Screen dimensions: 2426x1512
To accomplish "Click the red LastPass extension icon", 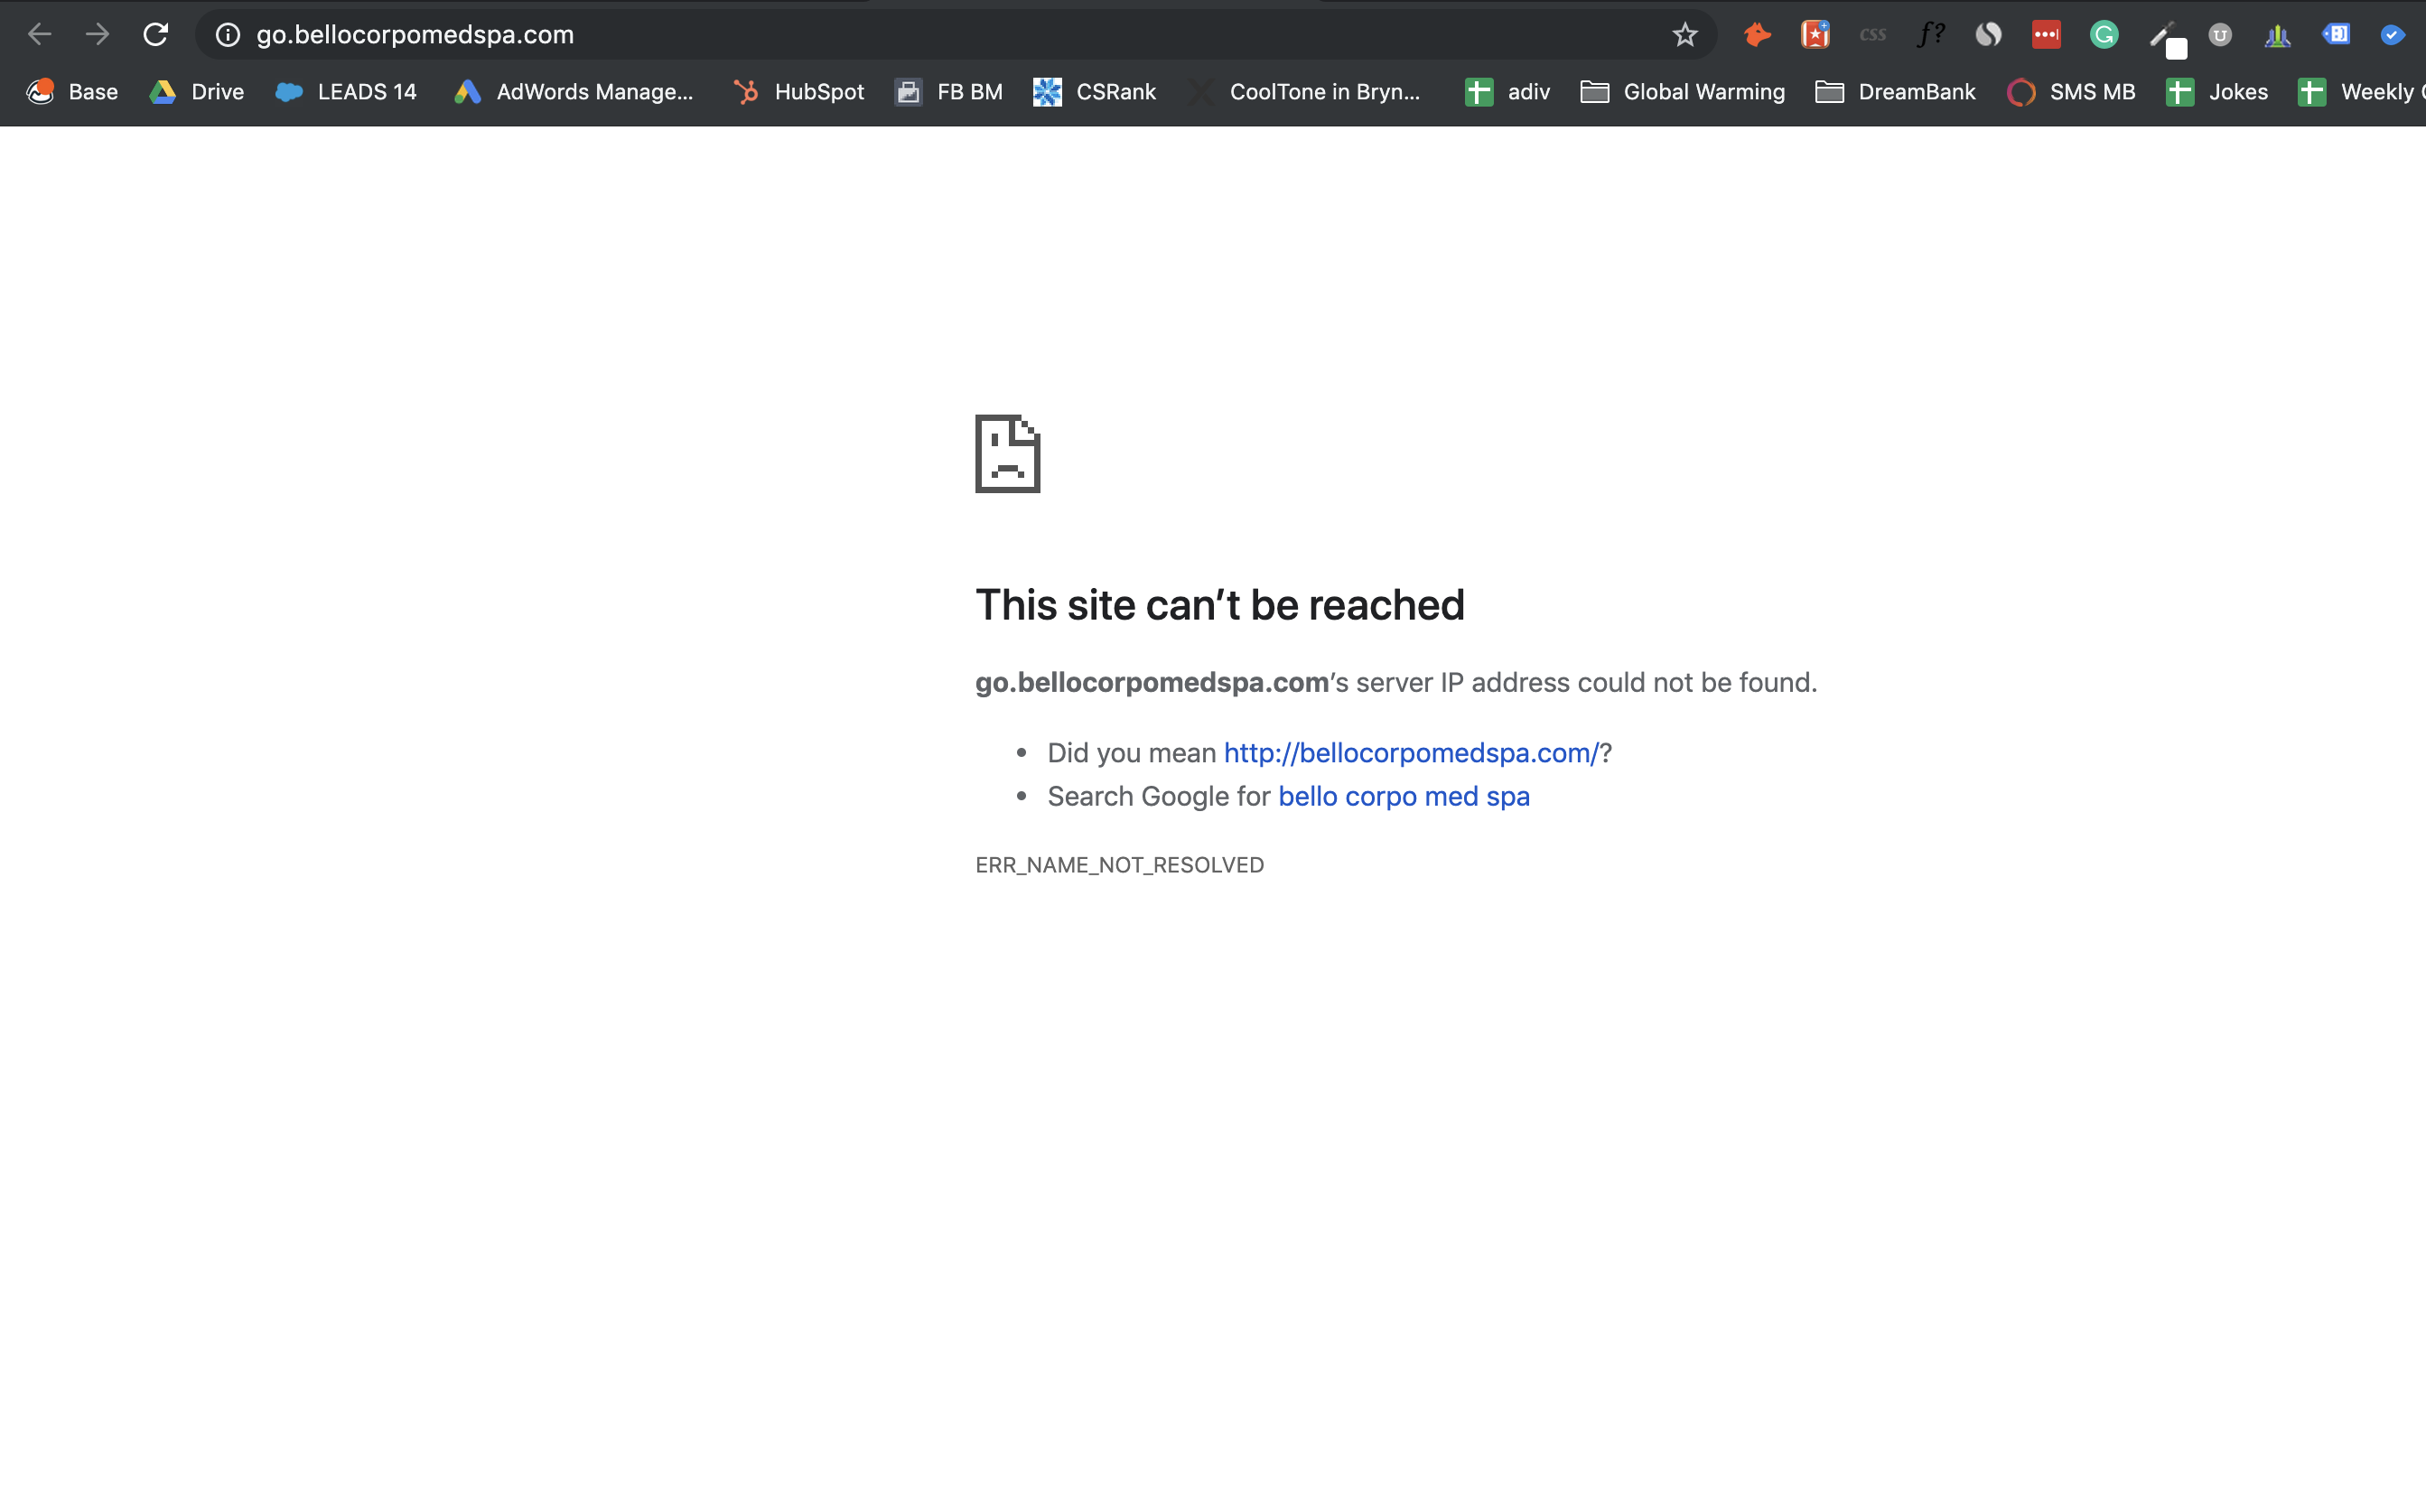I will (x=2046, y=35).
